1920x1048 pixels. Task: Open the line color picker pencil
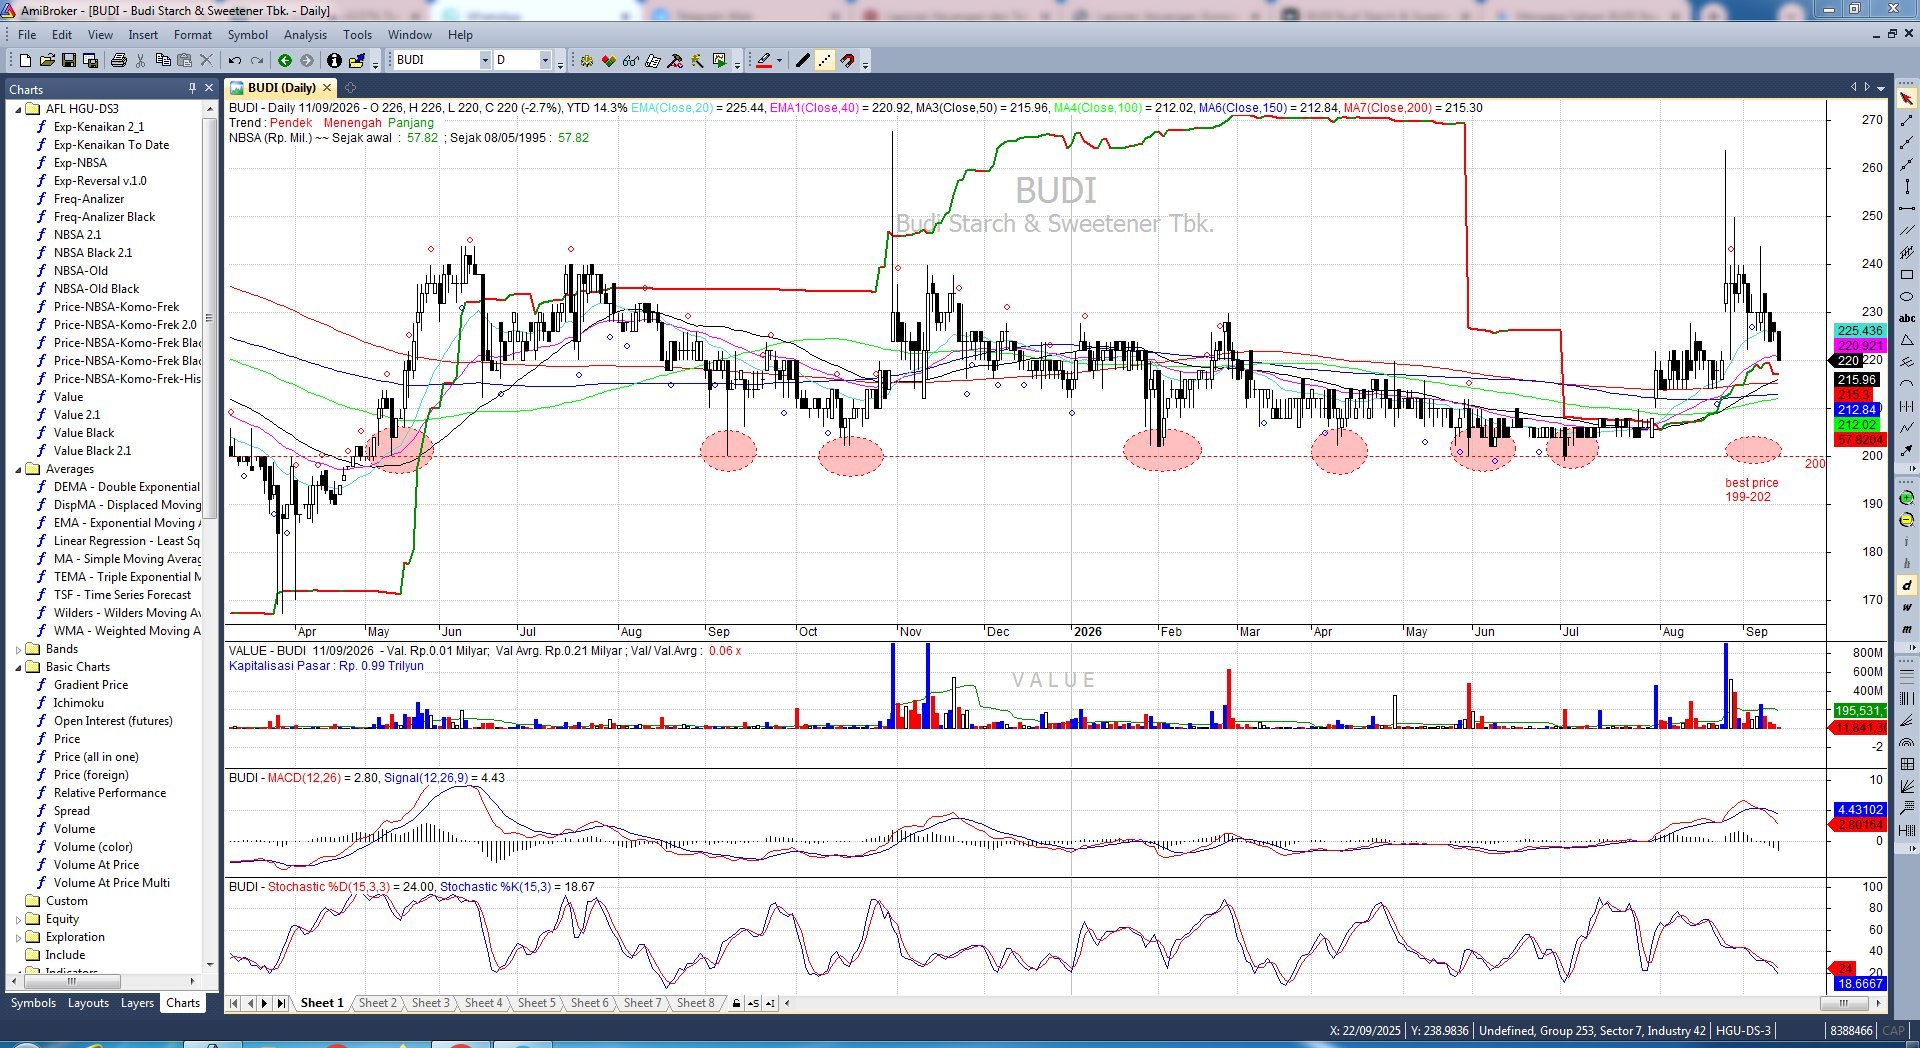point(764,61)
